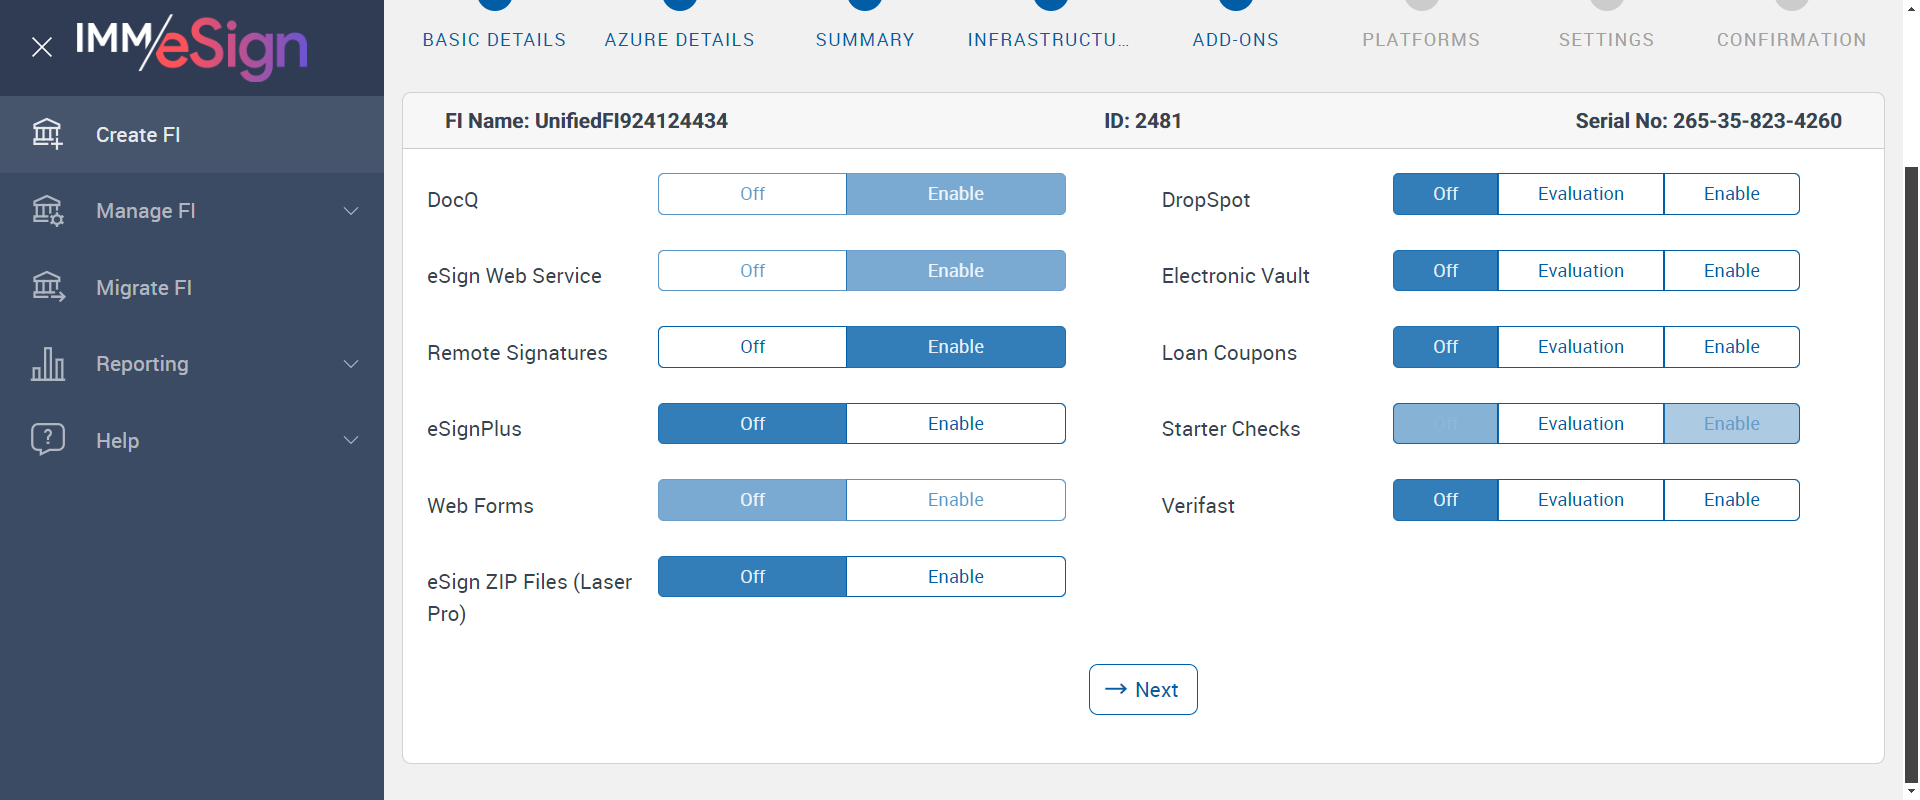Close the sidebar with the X icon
1920x800 pixels.
42,47
